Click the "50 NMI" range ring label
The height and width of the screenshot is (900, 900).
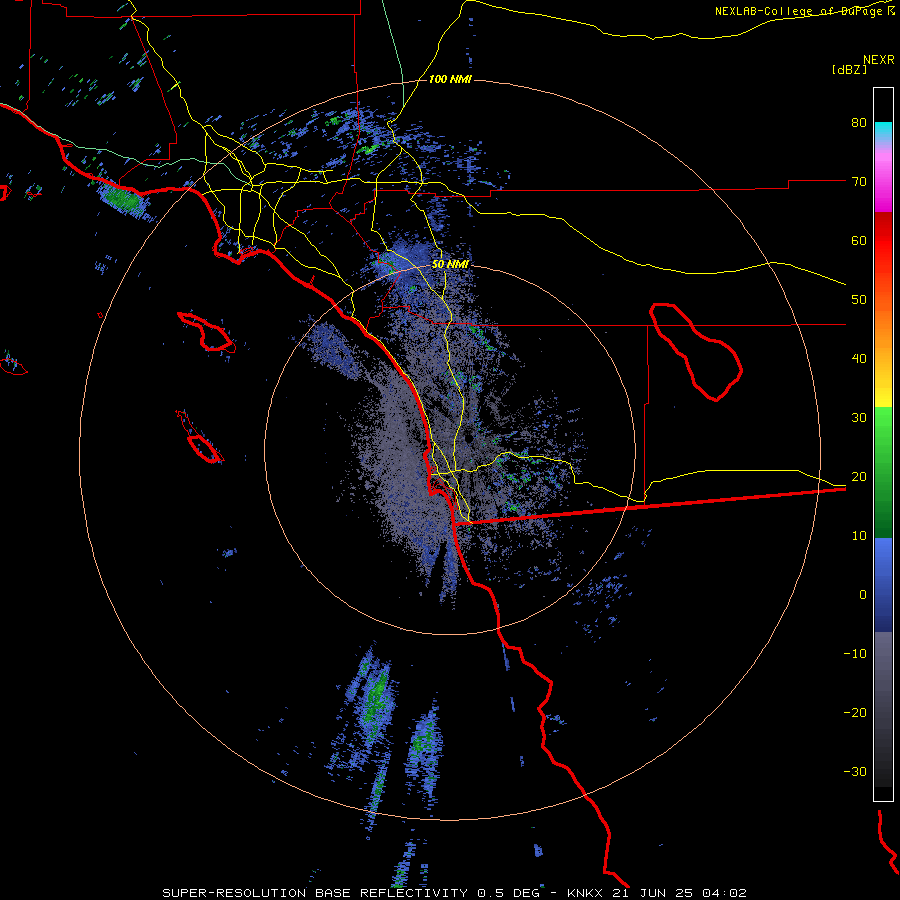coord(450,265)
